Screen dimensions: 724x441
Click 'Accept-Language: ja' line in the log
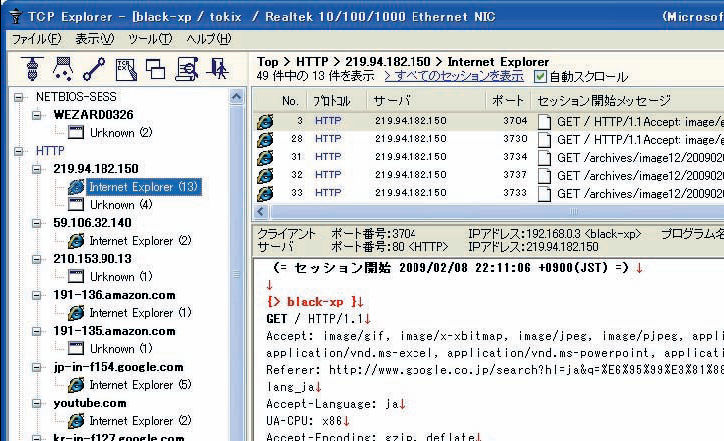coord(336,404)
